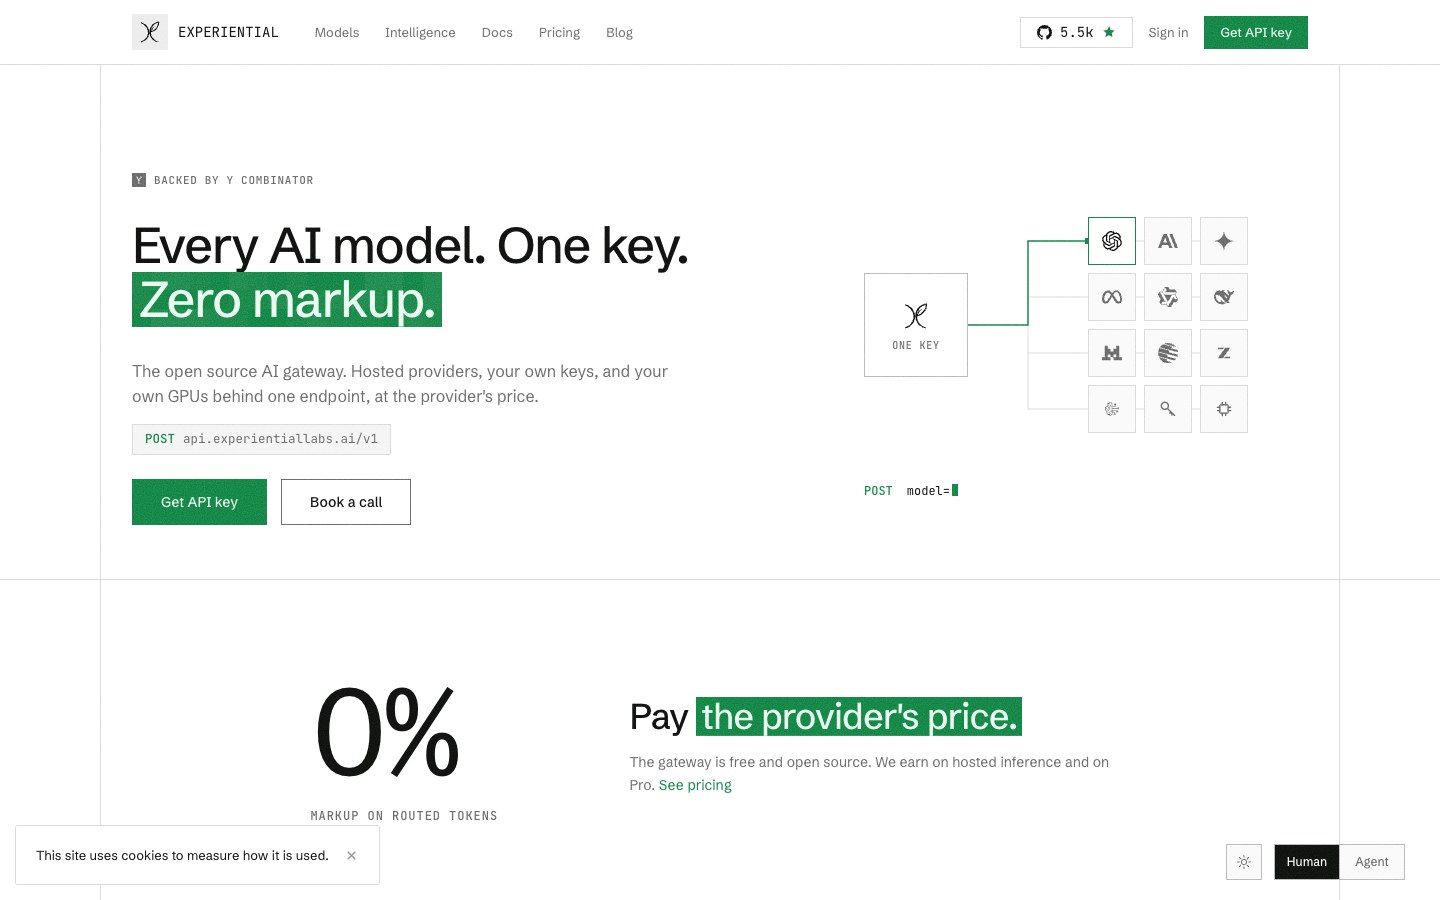Switch view mode to Human
Viewport: 1440px width, 900px height.
[1306, 862]
